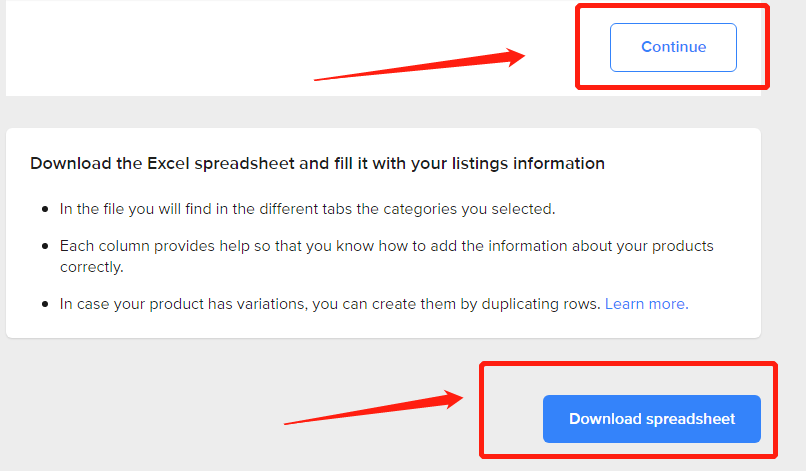Open the Learn more link
This screenshot has width=806, height=471.
(647, 304)
